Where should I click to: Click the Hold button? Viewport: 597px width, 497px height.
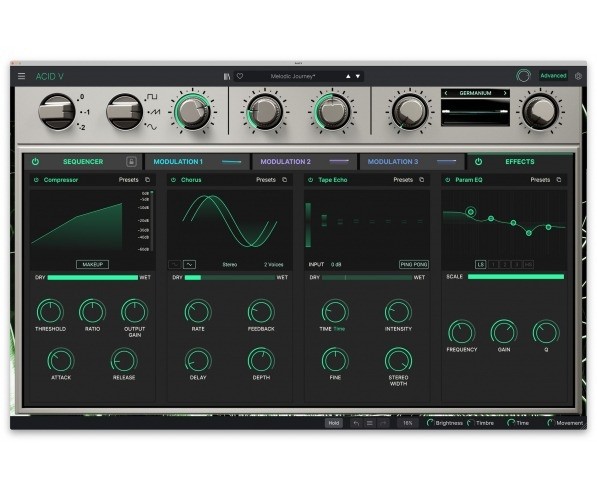pyautogui.click(x=334, y=423)
